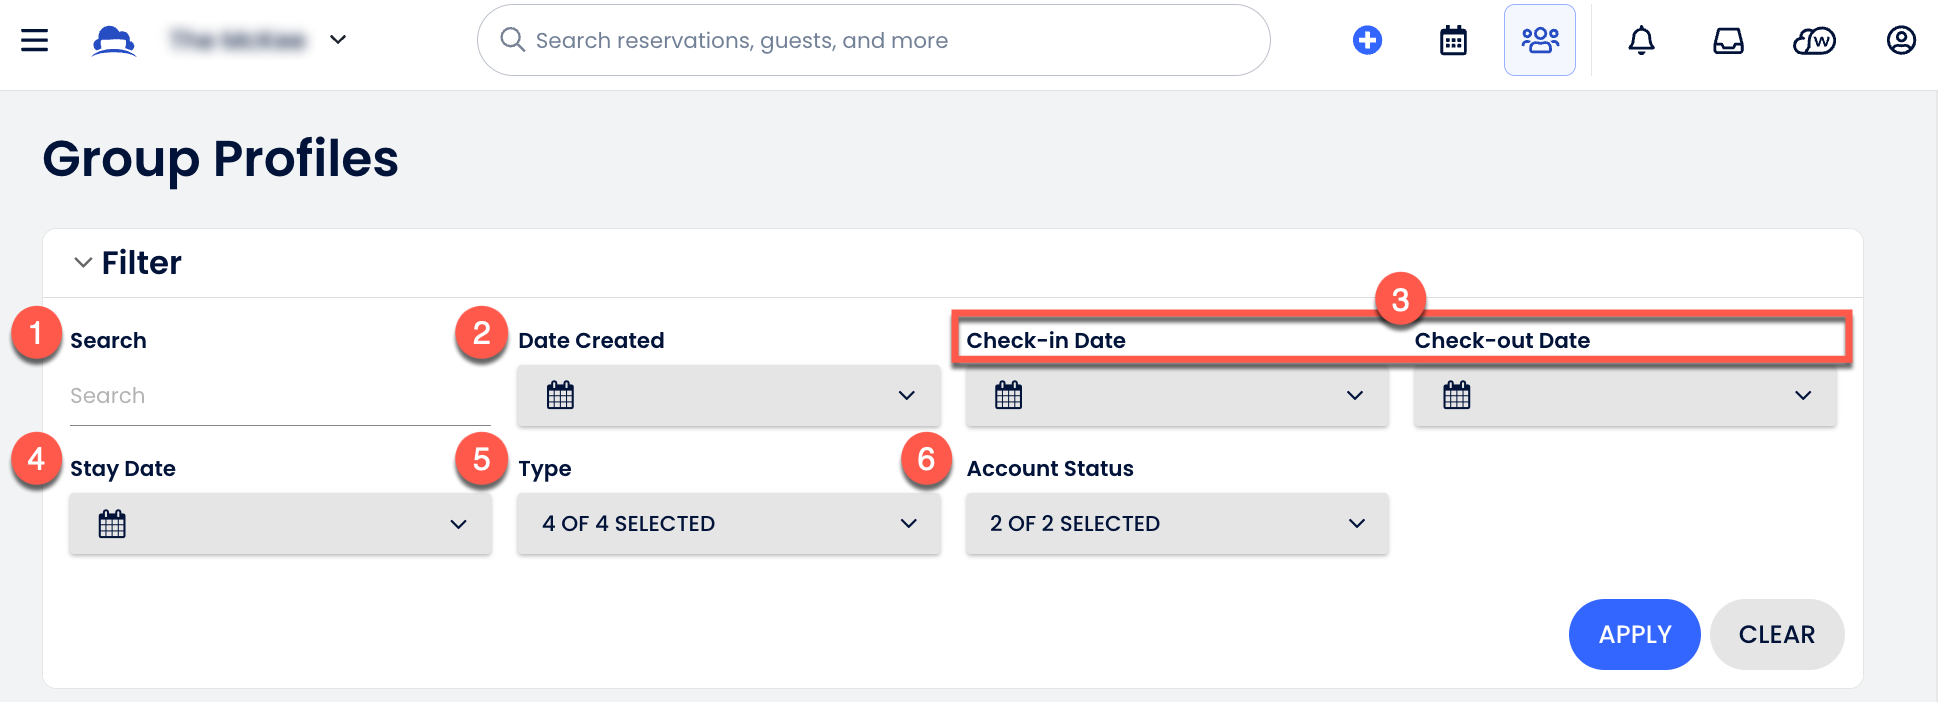
Task: Click the Clear button
Action: pyautogui.click(x=1777, y=634)
